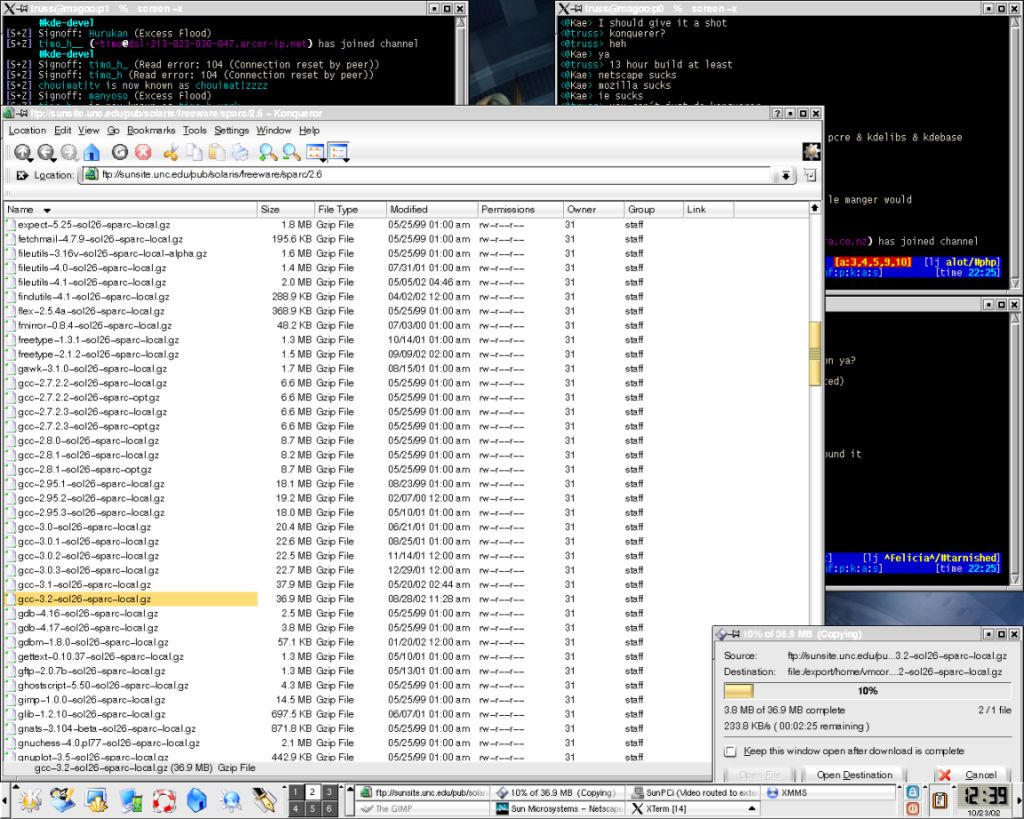Click the Open Destination button

(854, 775)
